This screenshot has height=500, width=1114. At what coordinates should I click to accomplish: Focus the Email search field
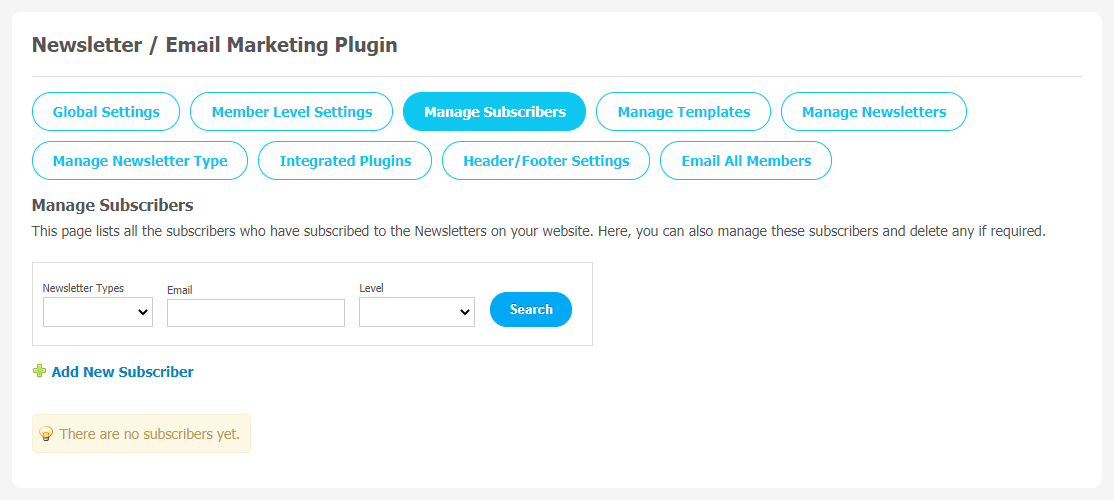(x=256, y=312)
